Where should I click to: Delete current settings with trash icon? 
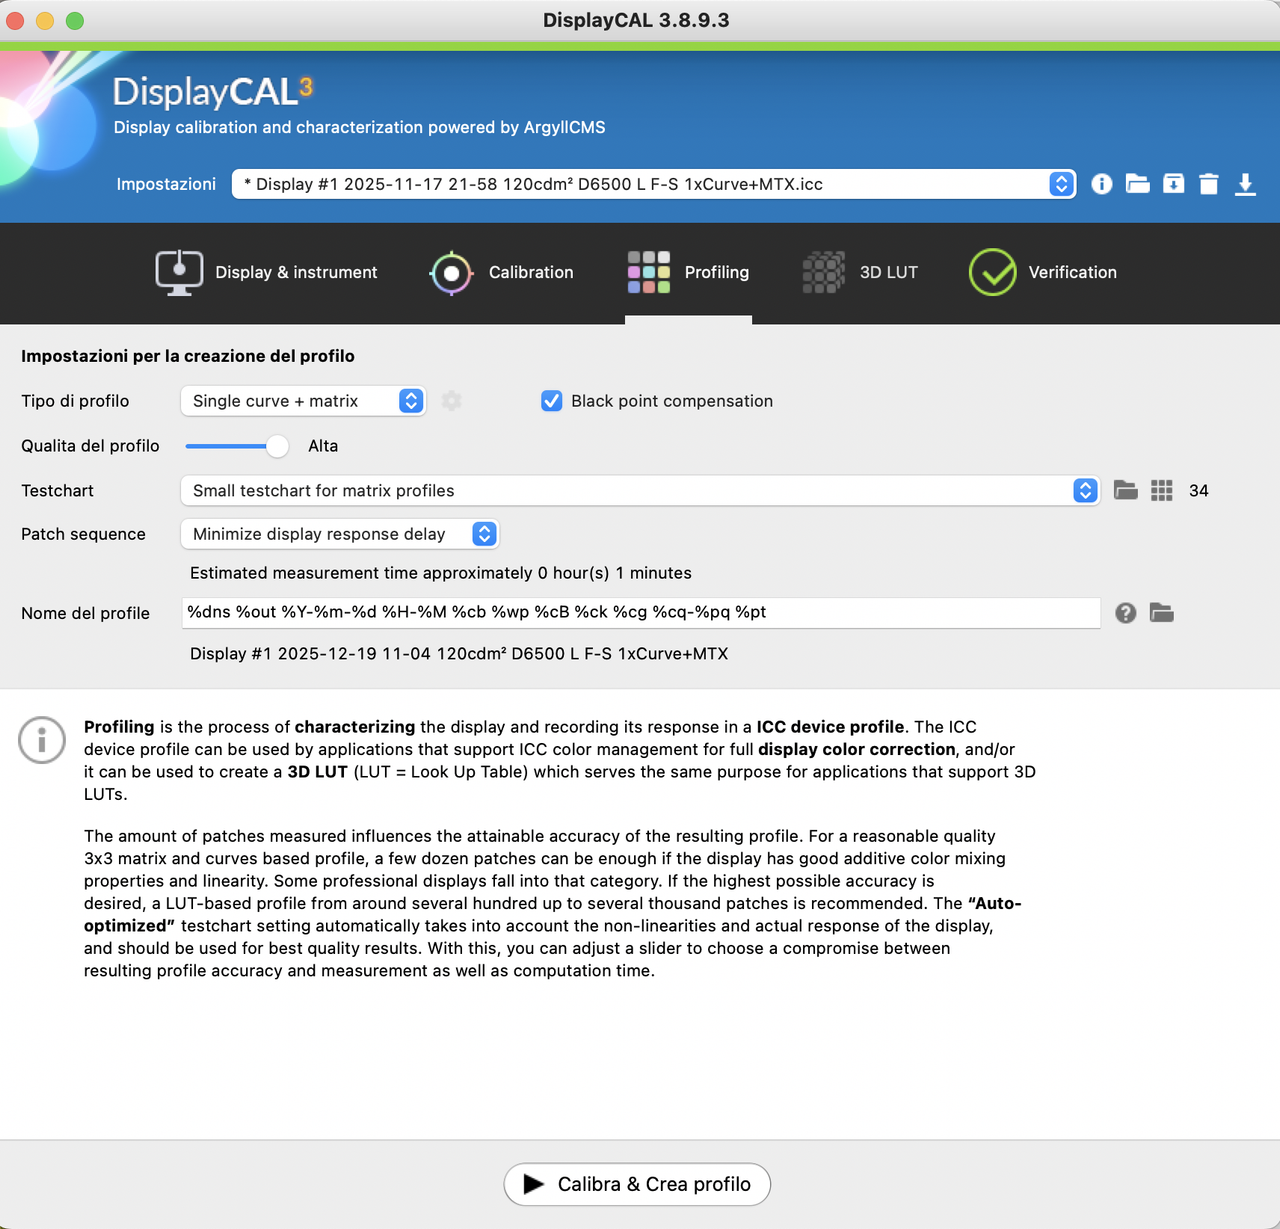pyautogui.click(x=1209, y=184)
